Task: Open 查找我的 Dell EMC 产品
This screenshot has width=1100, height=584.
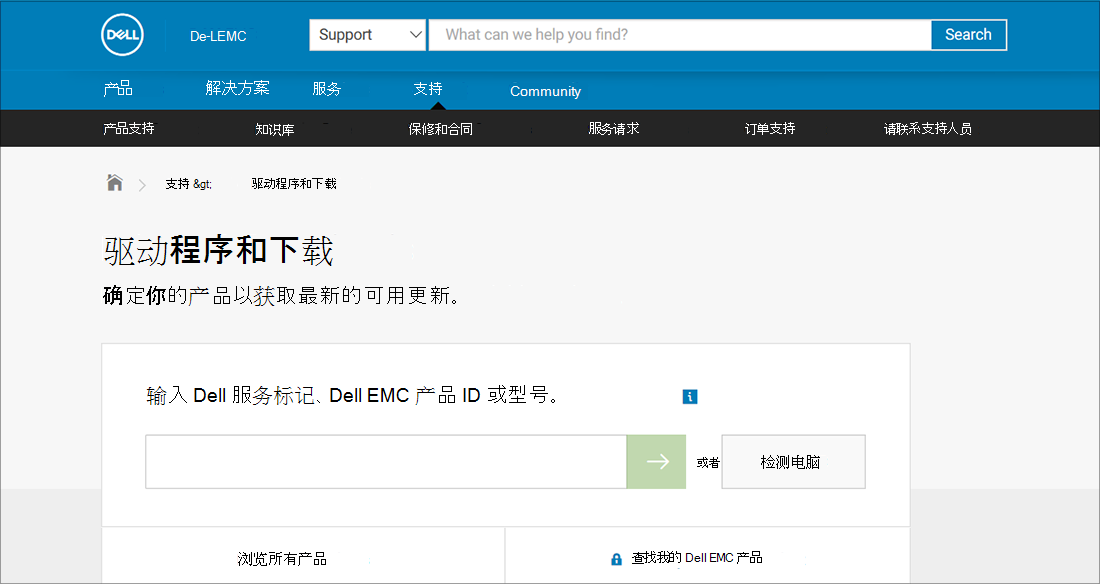Action: click(697, 558)
